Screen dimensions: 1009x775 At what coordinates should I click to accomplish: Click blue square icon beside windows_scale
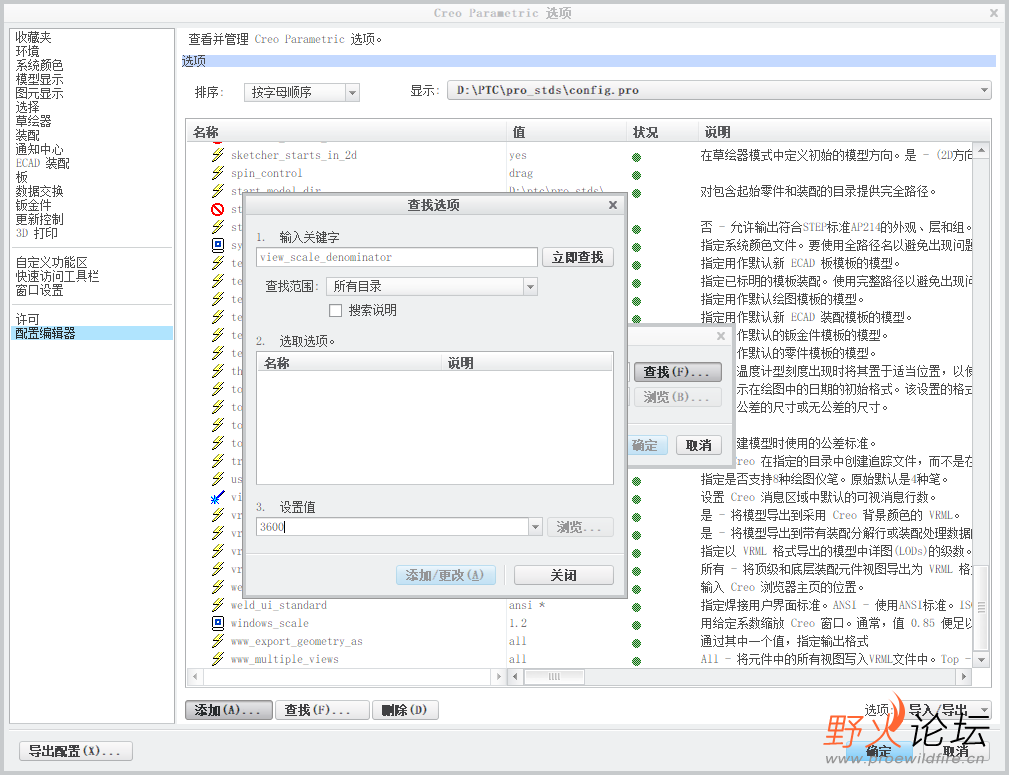coord(218,623)
